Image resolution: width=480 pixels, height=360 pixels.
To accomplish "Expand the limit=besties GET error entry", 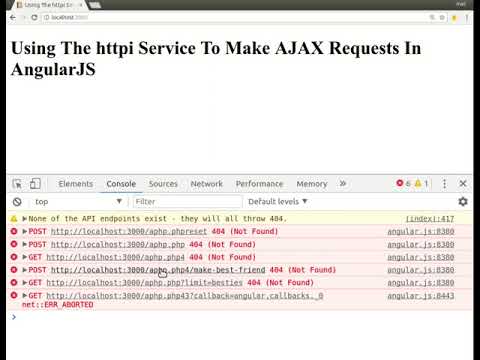I will [24, 283].
